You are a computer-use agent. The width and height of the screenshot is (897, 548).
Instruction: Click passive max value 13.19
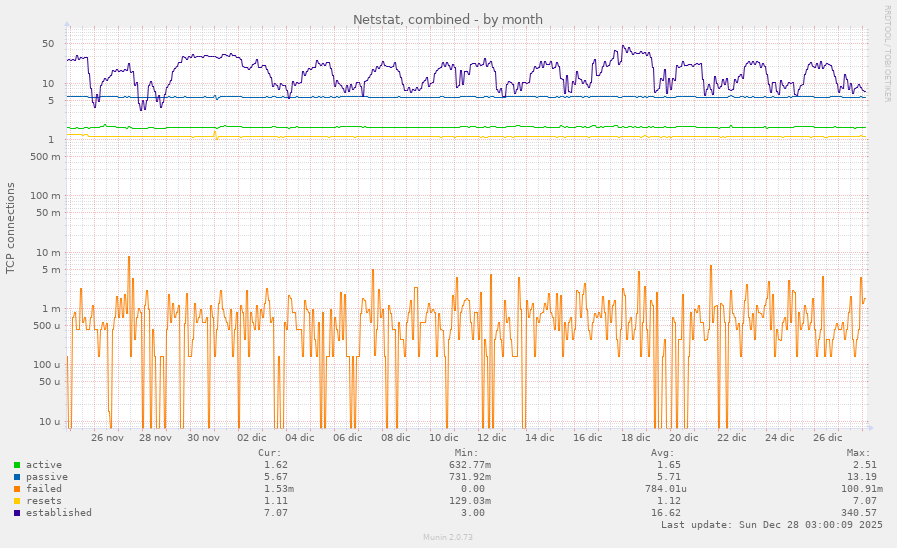coord(862,477)
